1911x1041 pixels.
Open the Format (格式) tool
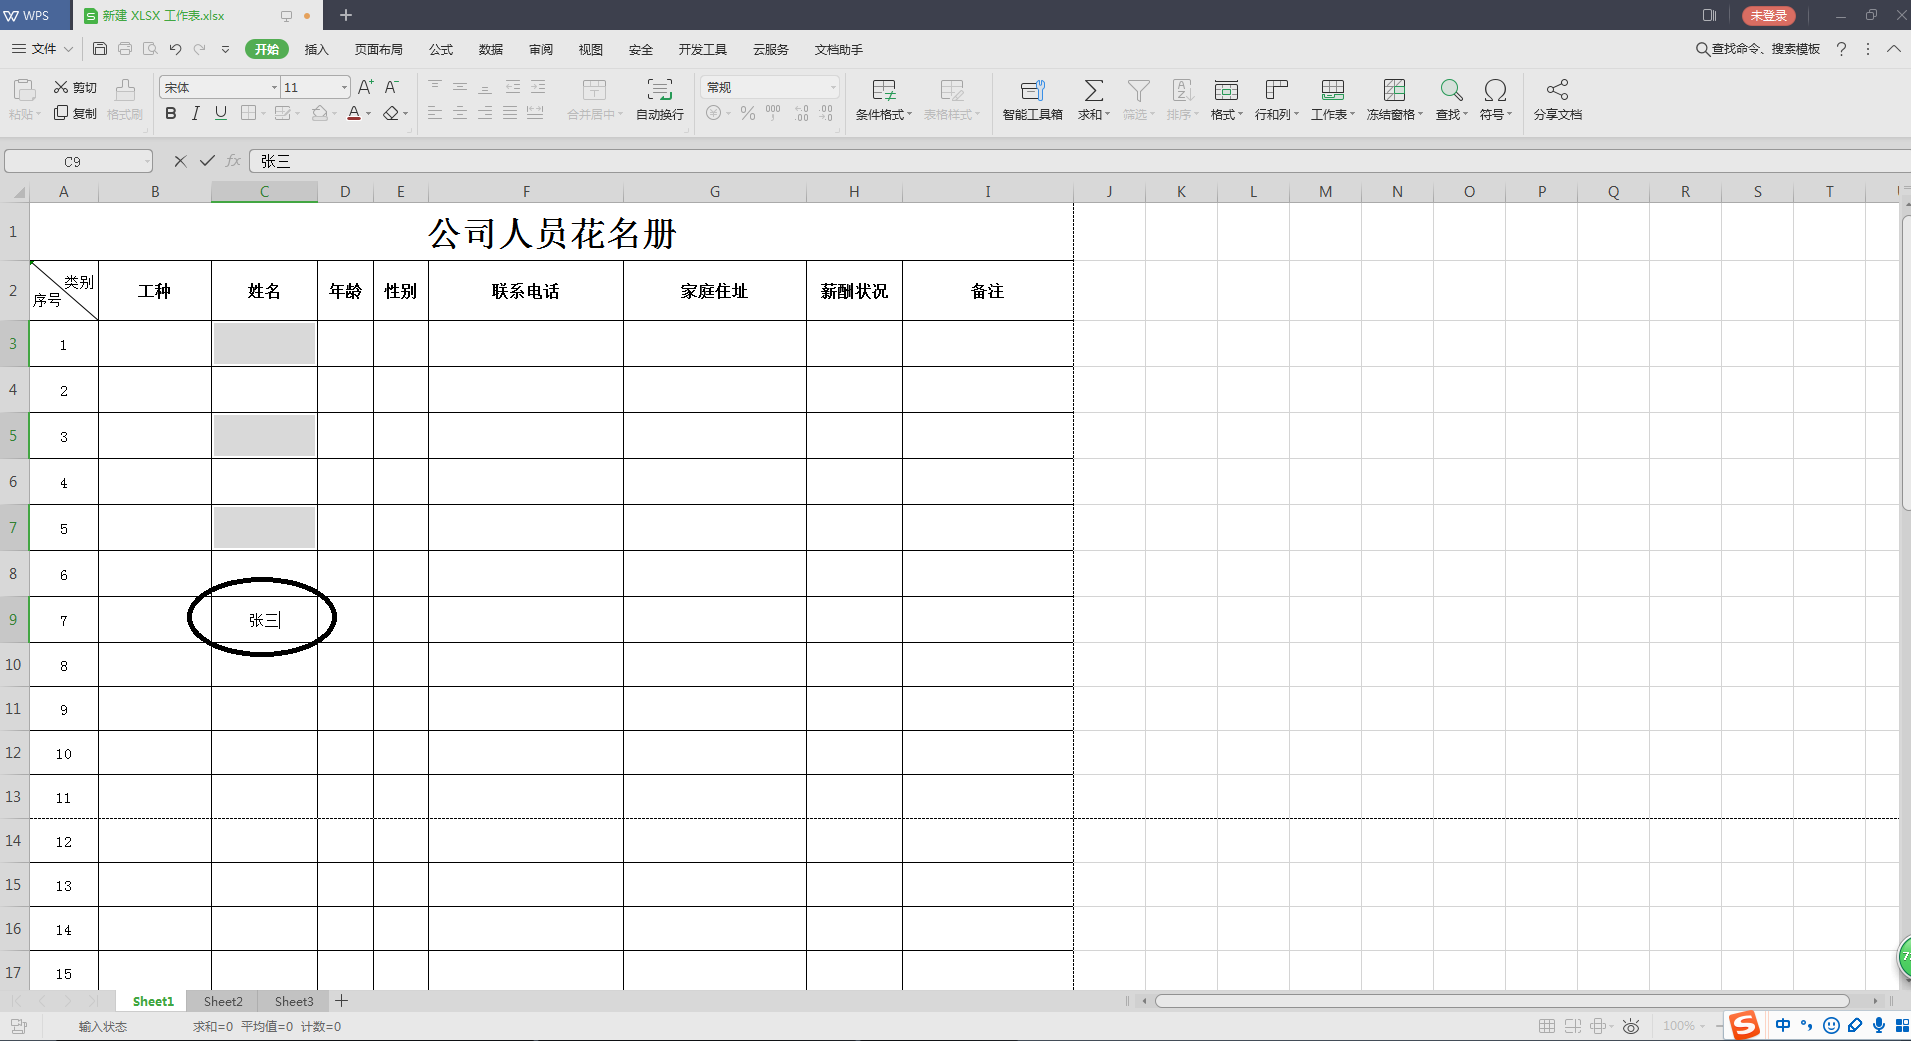coord(1226,101)
